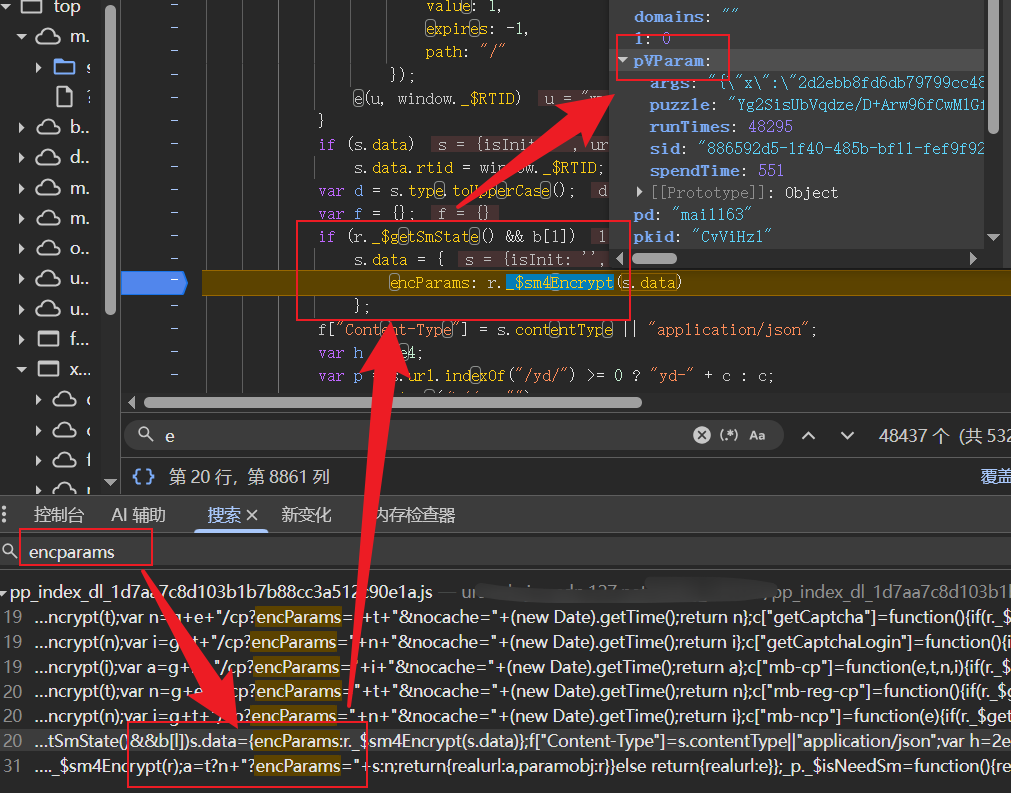The image size is (1011, 793).
Task: Click the pd property 'mail163'
Action: (x=693, y=214)
